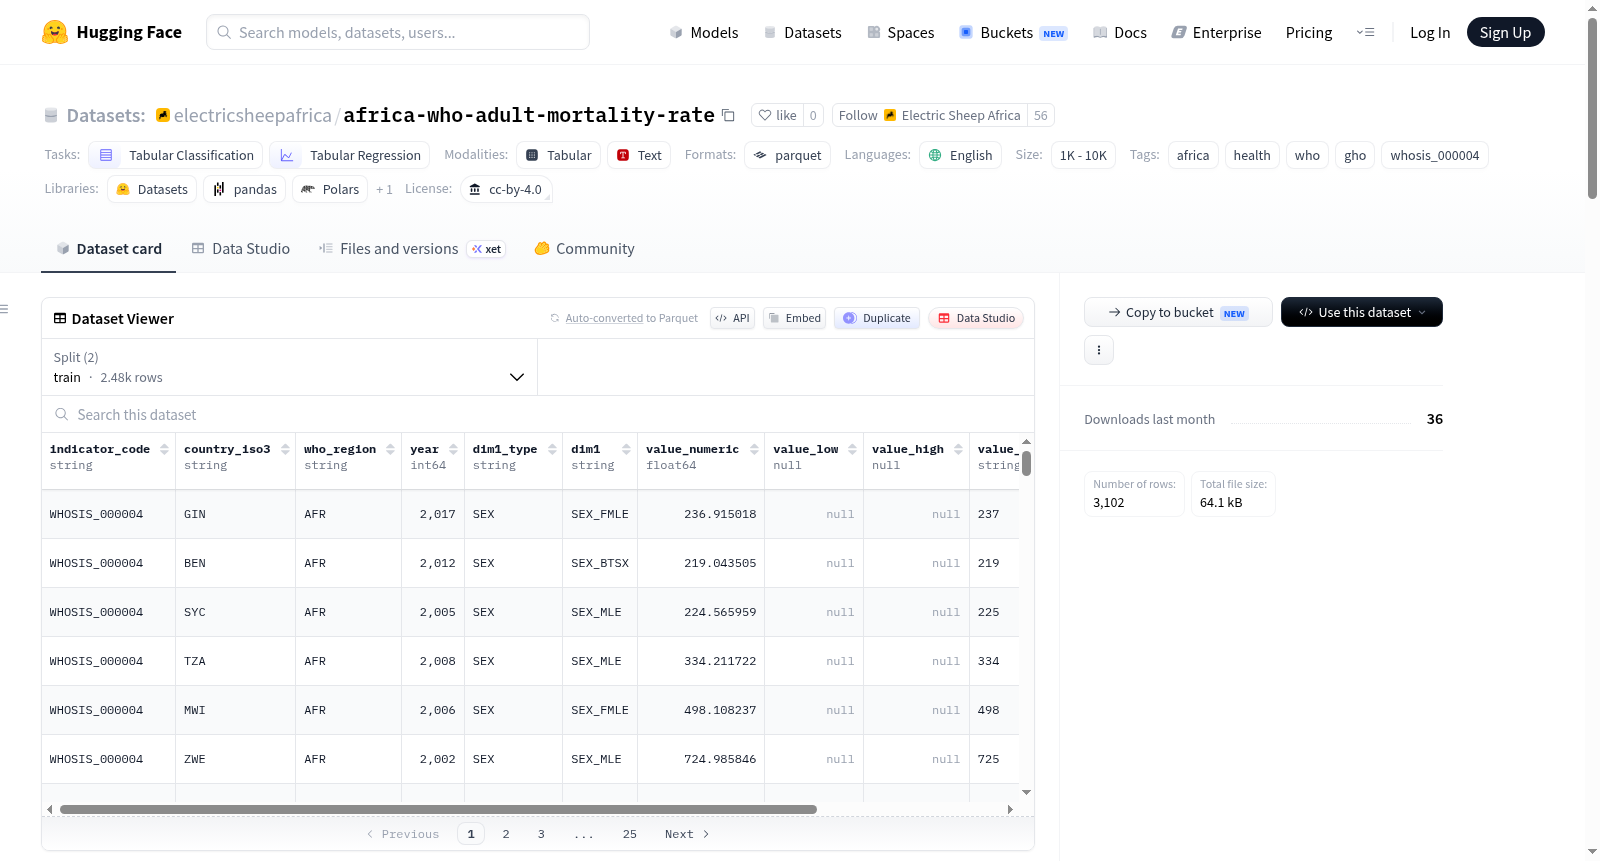Viewport: 1600px width, 861px height.
Task: Open the Enterprise menu item
Action: pos(1217,32)
